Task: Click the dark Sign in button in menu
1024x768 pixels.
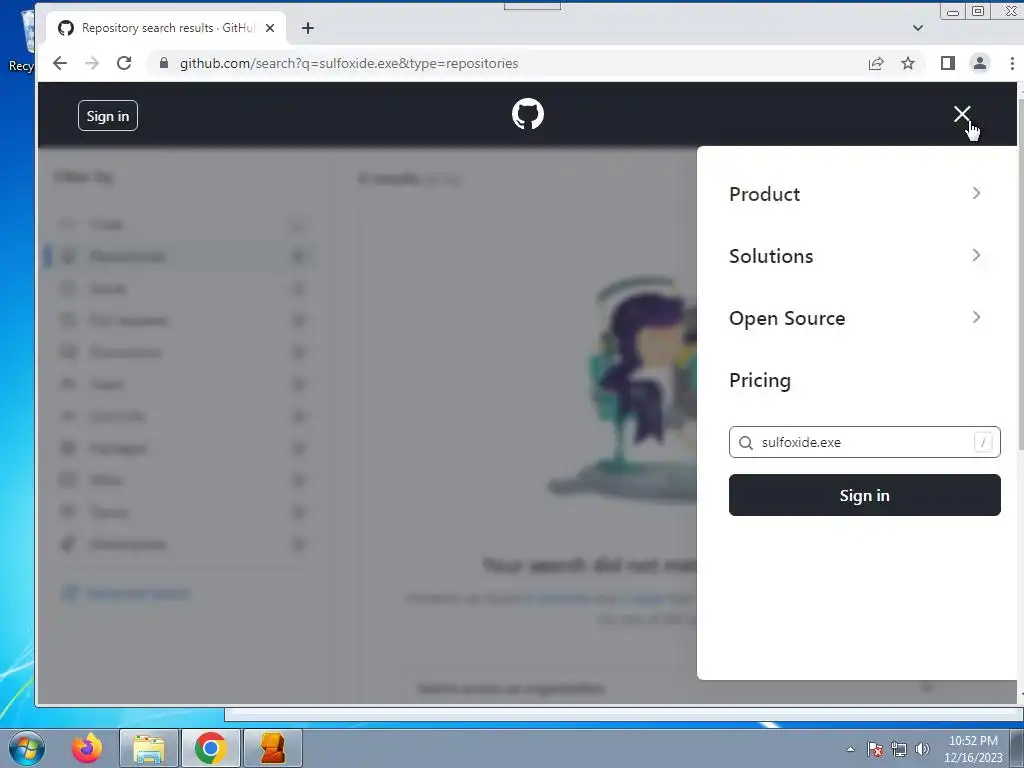Action: coord(865,495)
